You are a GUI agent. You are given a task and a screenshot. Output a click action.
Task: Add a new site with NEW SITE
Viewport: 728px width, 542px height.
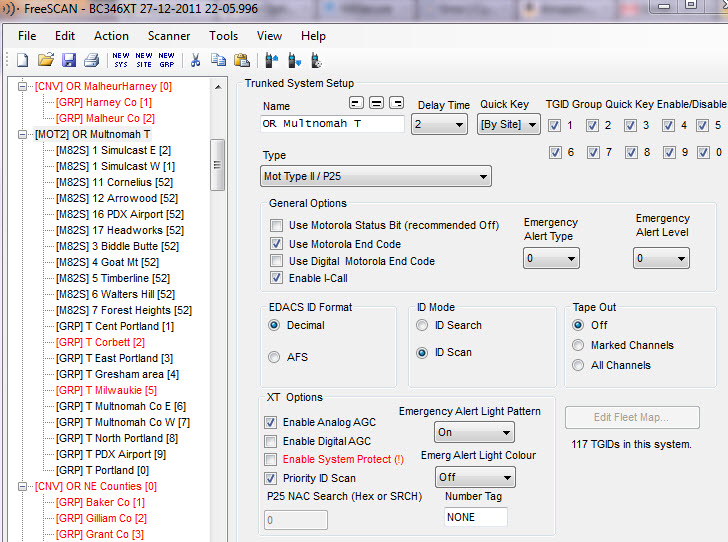(x=144, y=60)
